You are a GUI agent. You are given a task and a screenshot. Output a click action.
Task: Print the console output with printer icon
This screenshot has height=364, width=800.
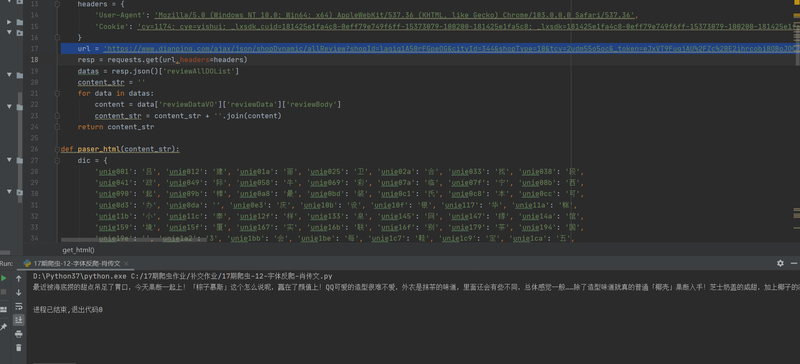point(19,334)
